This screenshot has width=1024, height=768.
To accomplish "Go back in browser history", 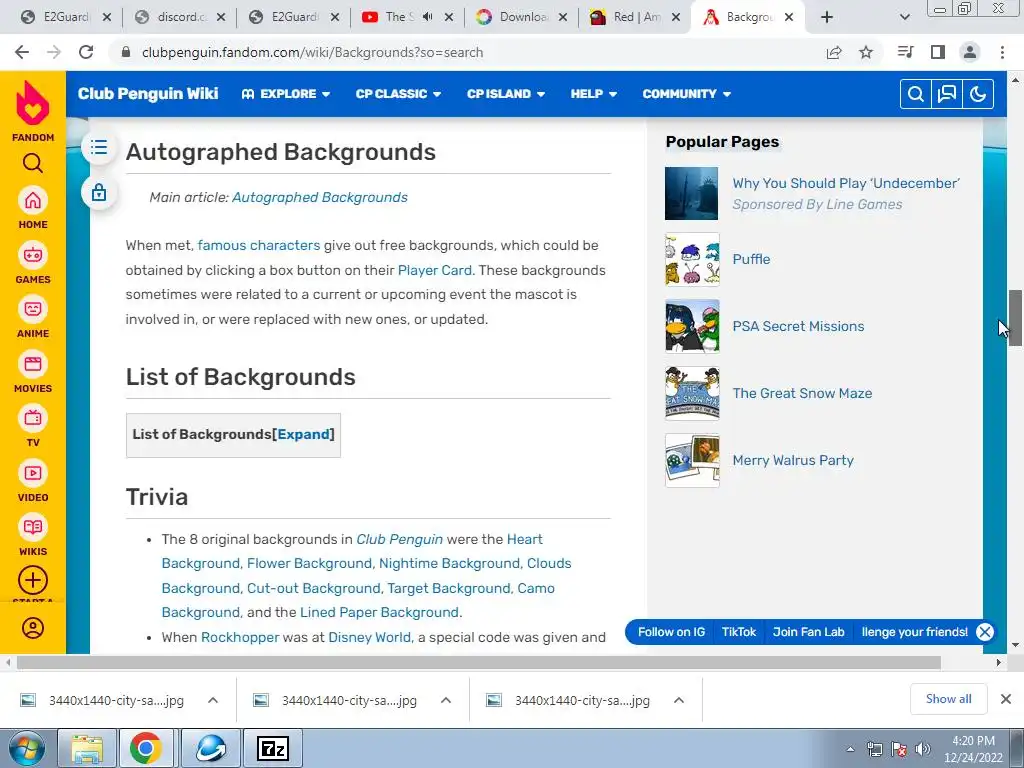I will 22,52.
